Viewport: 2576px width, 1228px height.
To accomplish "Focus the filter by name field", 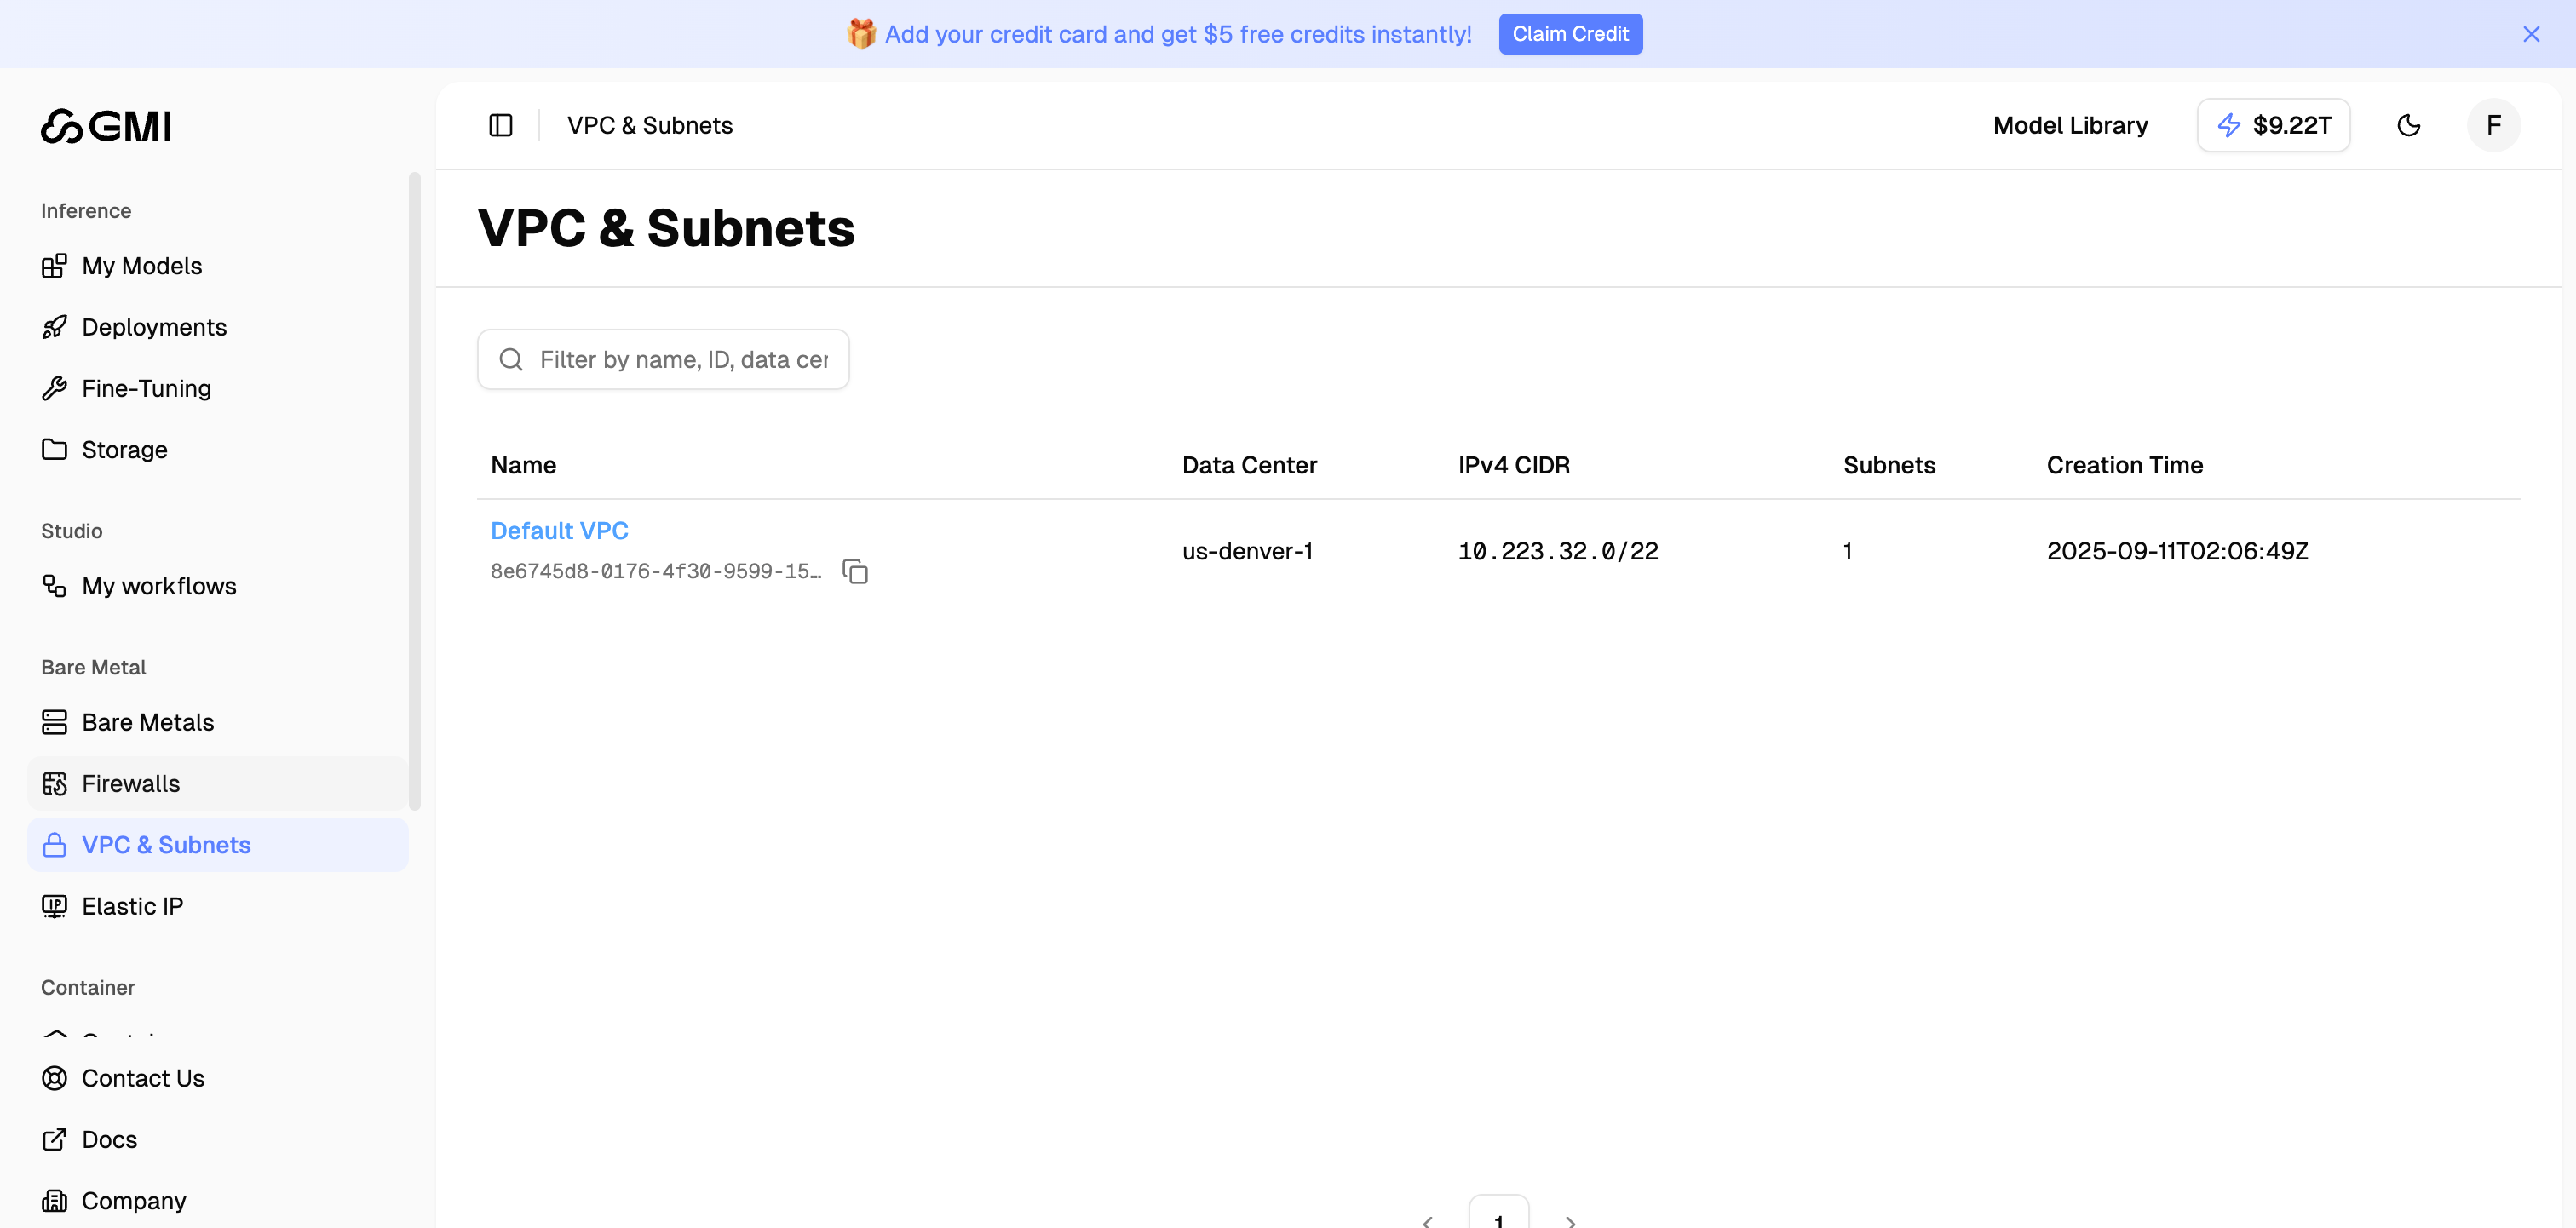I will tap(682, 360).
